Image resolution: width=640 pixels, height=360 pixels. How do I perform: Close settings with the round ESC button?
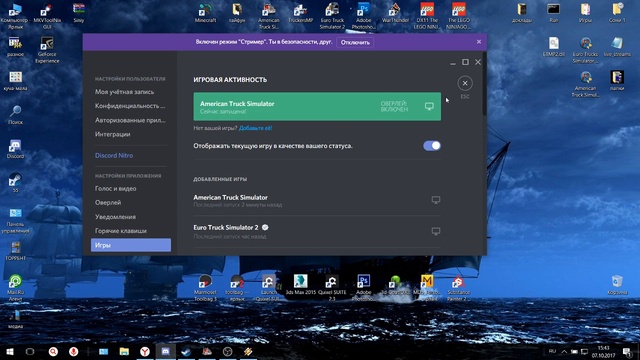tap(465, 83)
